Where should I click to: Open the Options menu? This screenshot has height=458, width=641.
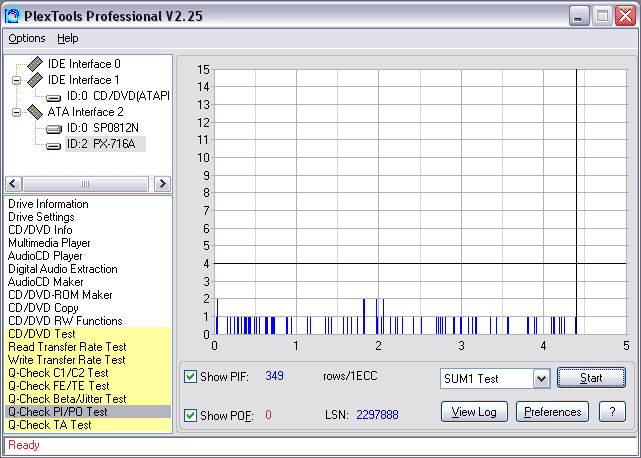click(x=27, y=38)
